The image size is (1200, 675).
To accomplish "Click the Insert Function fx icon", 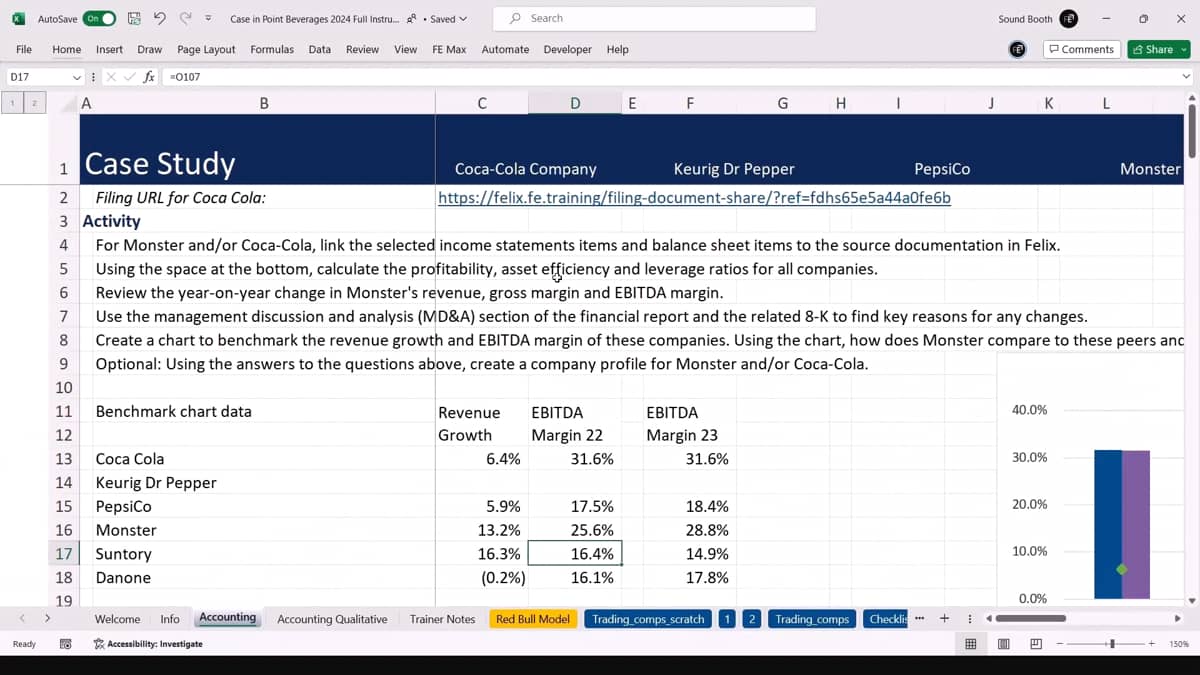I will [148, 77].
